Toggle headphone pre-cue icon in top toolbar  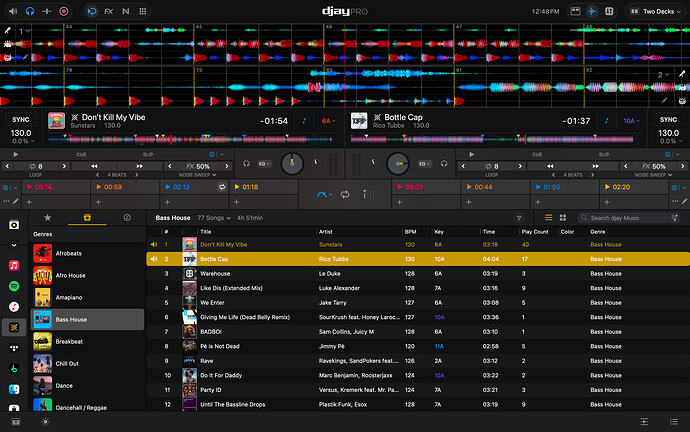pyautogui.click(x=30, y=11)
